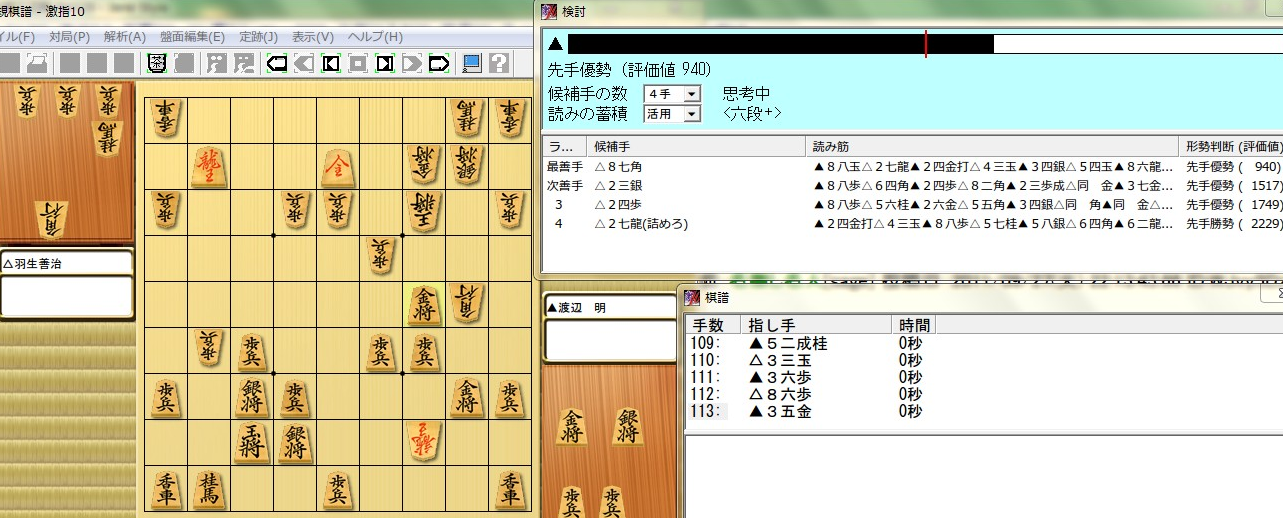Jump to last move toolbar icon
The width and height of the screenshot is (1283, 518).
[x=385, y=64]
